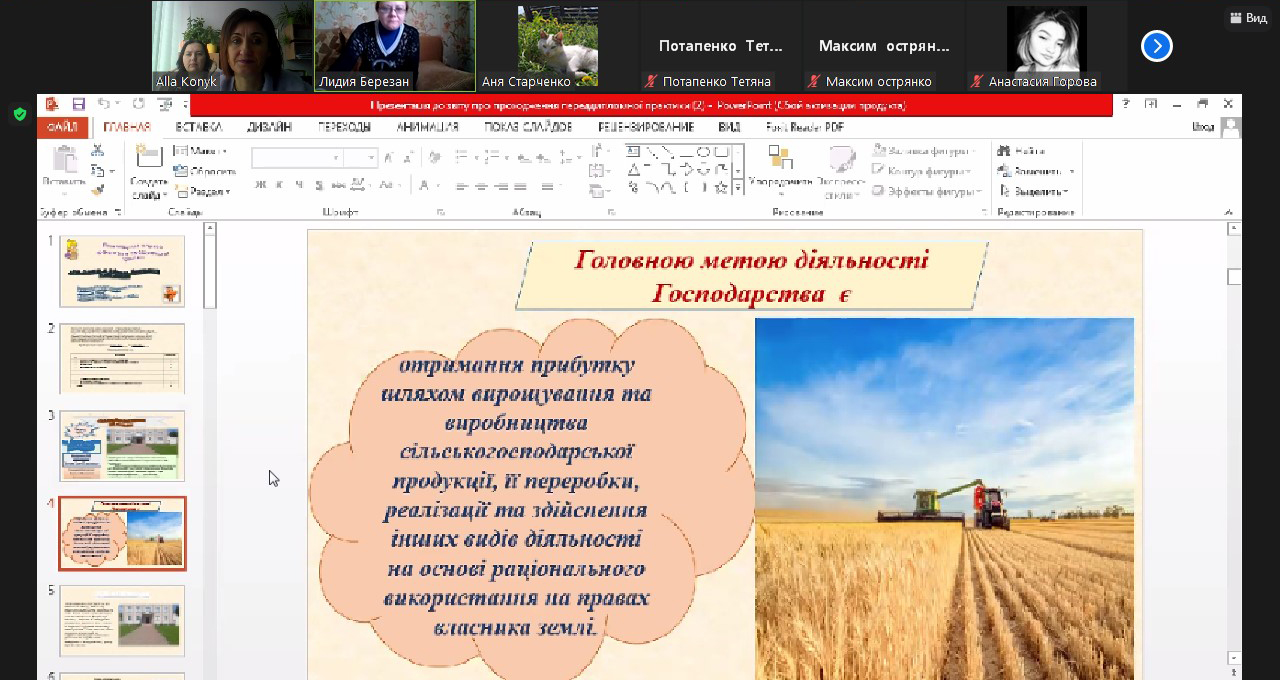Activate the Format Painter brush
The image size is (1280, 680).
[x=98, y=189]
